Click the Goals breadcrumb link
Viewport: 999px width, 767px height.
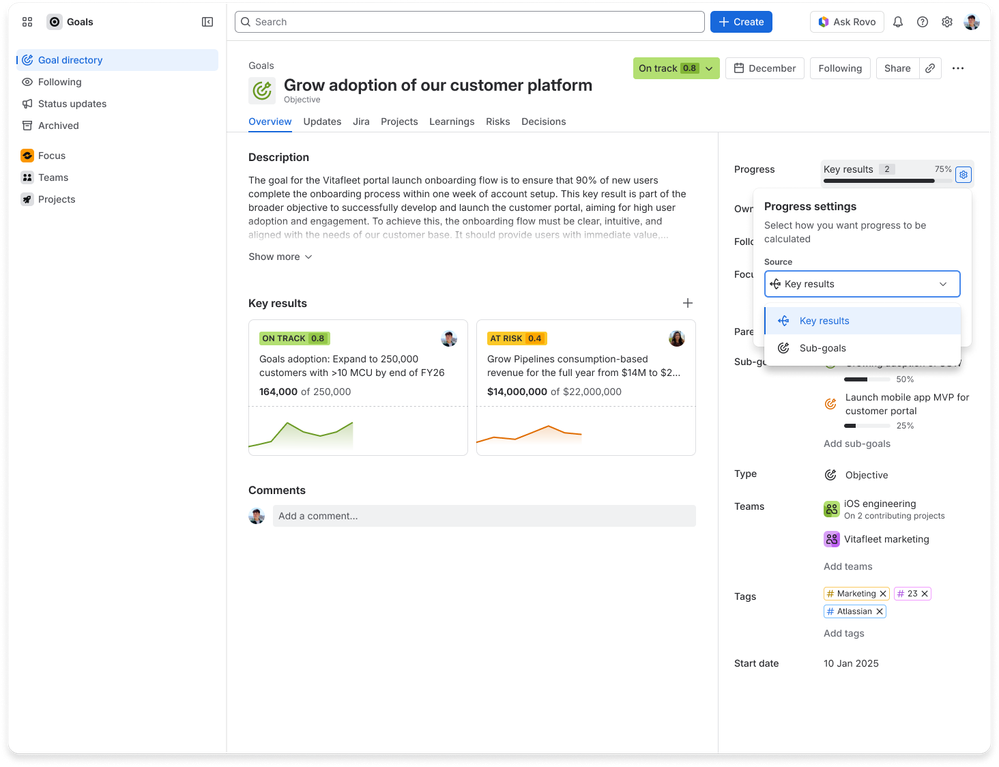coord(261,66)
